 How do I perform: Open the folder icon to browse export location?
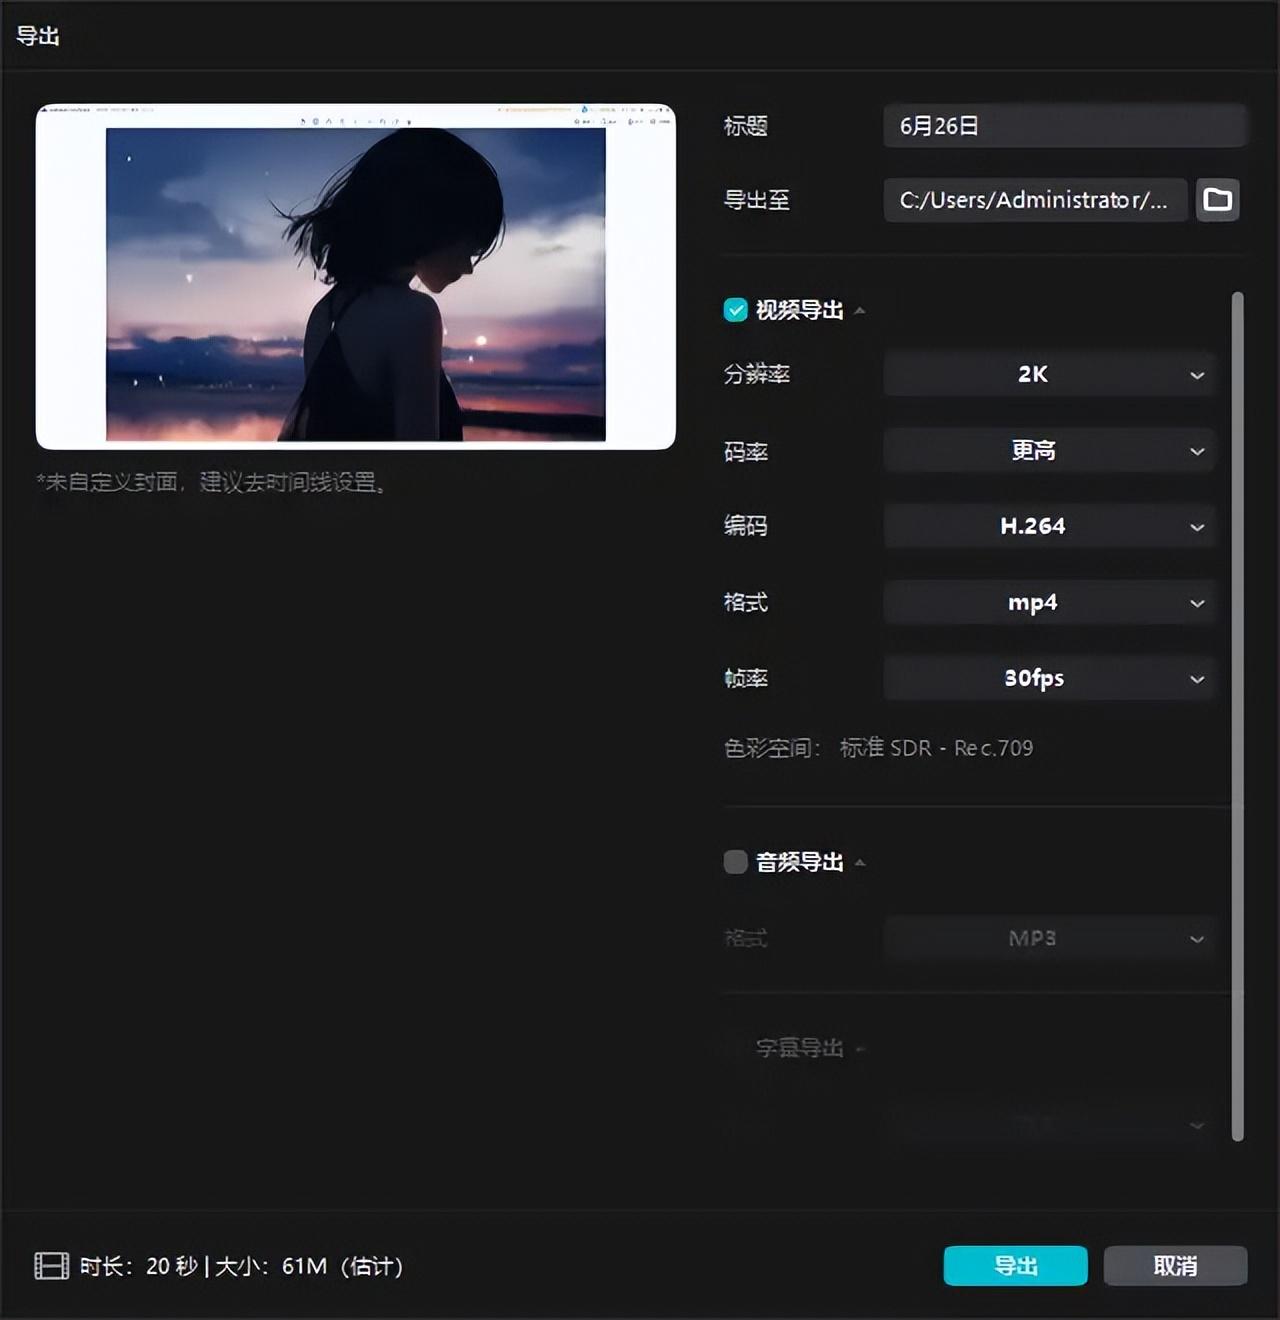click(1217, 200)
